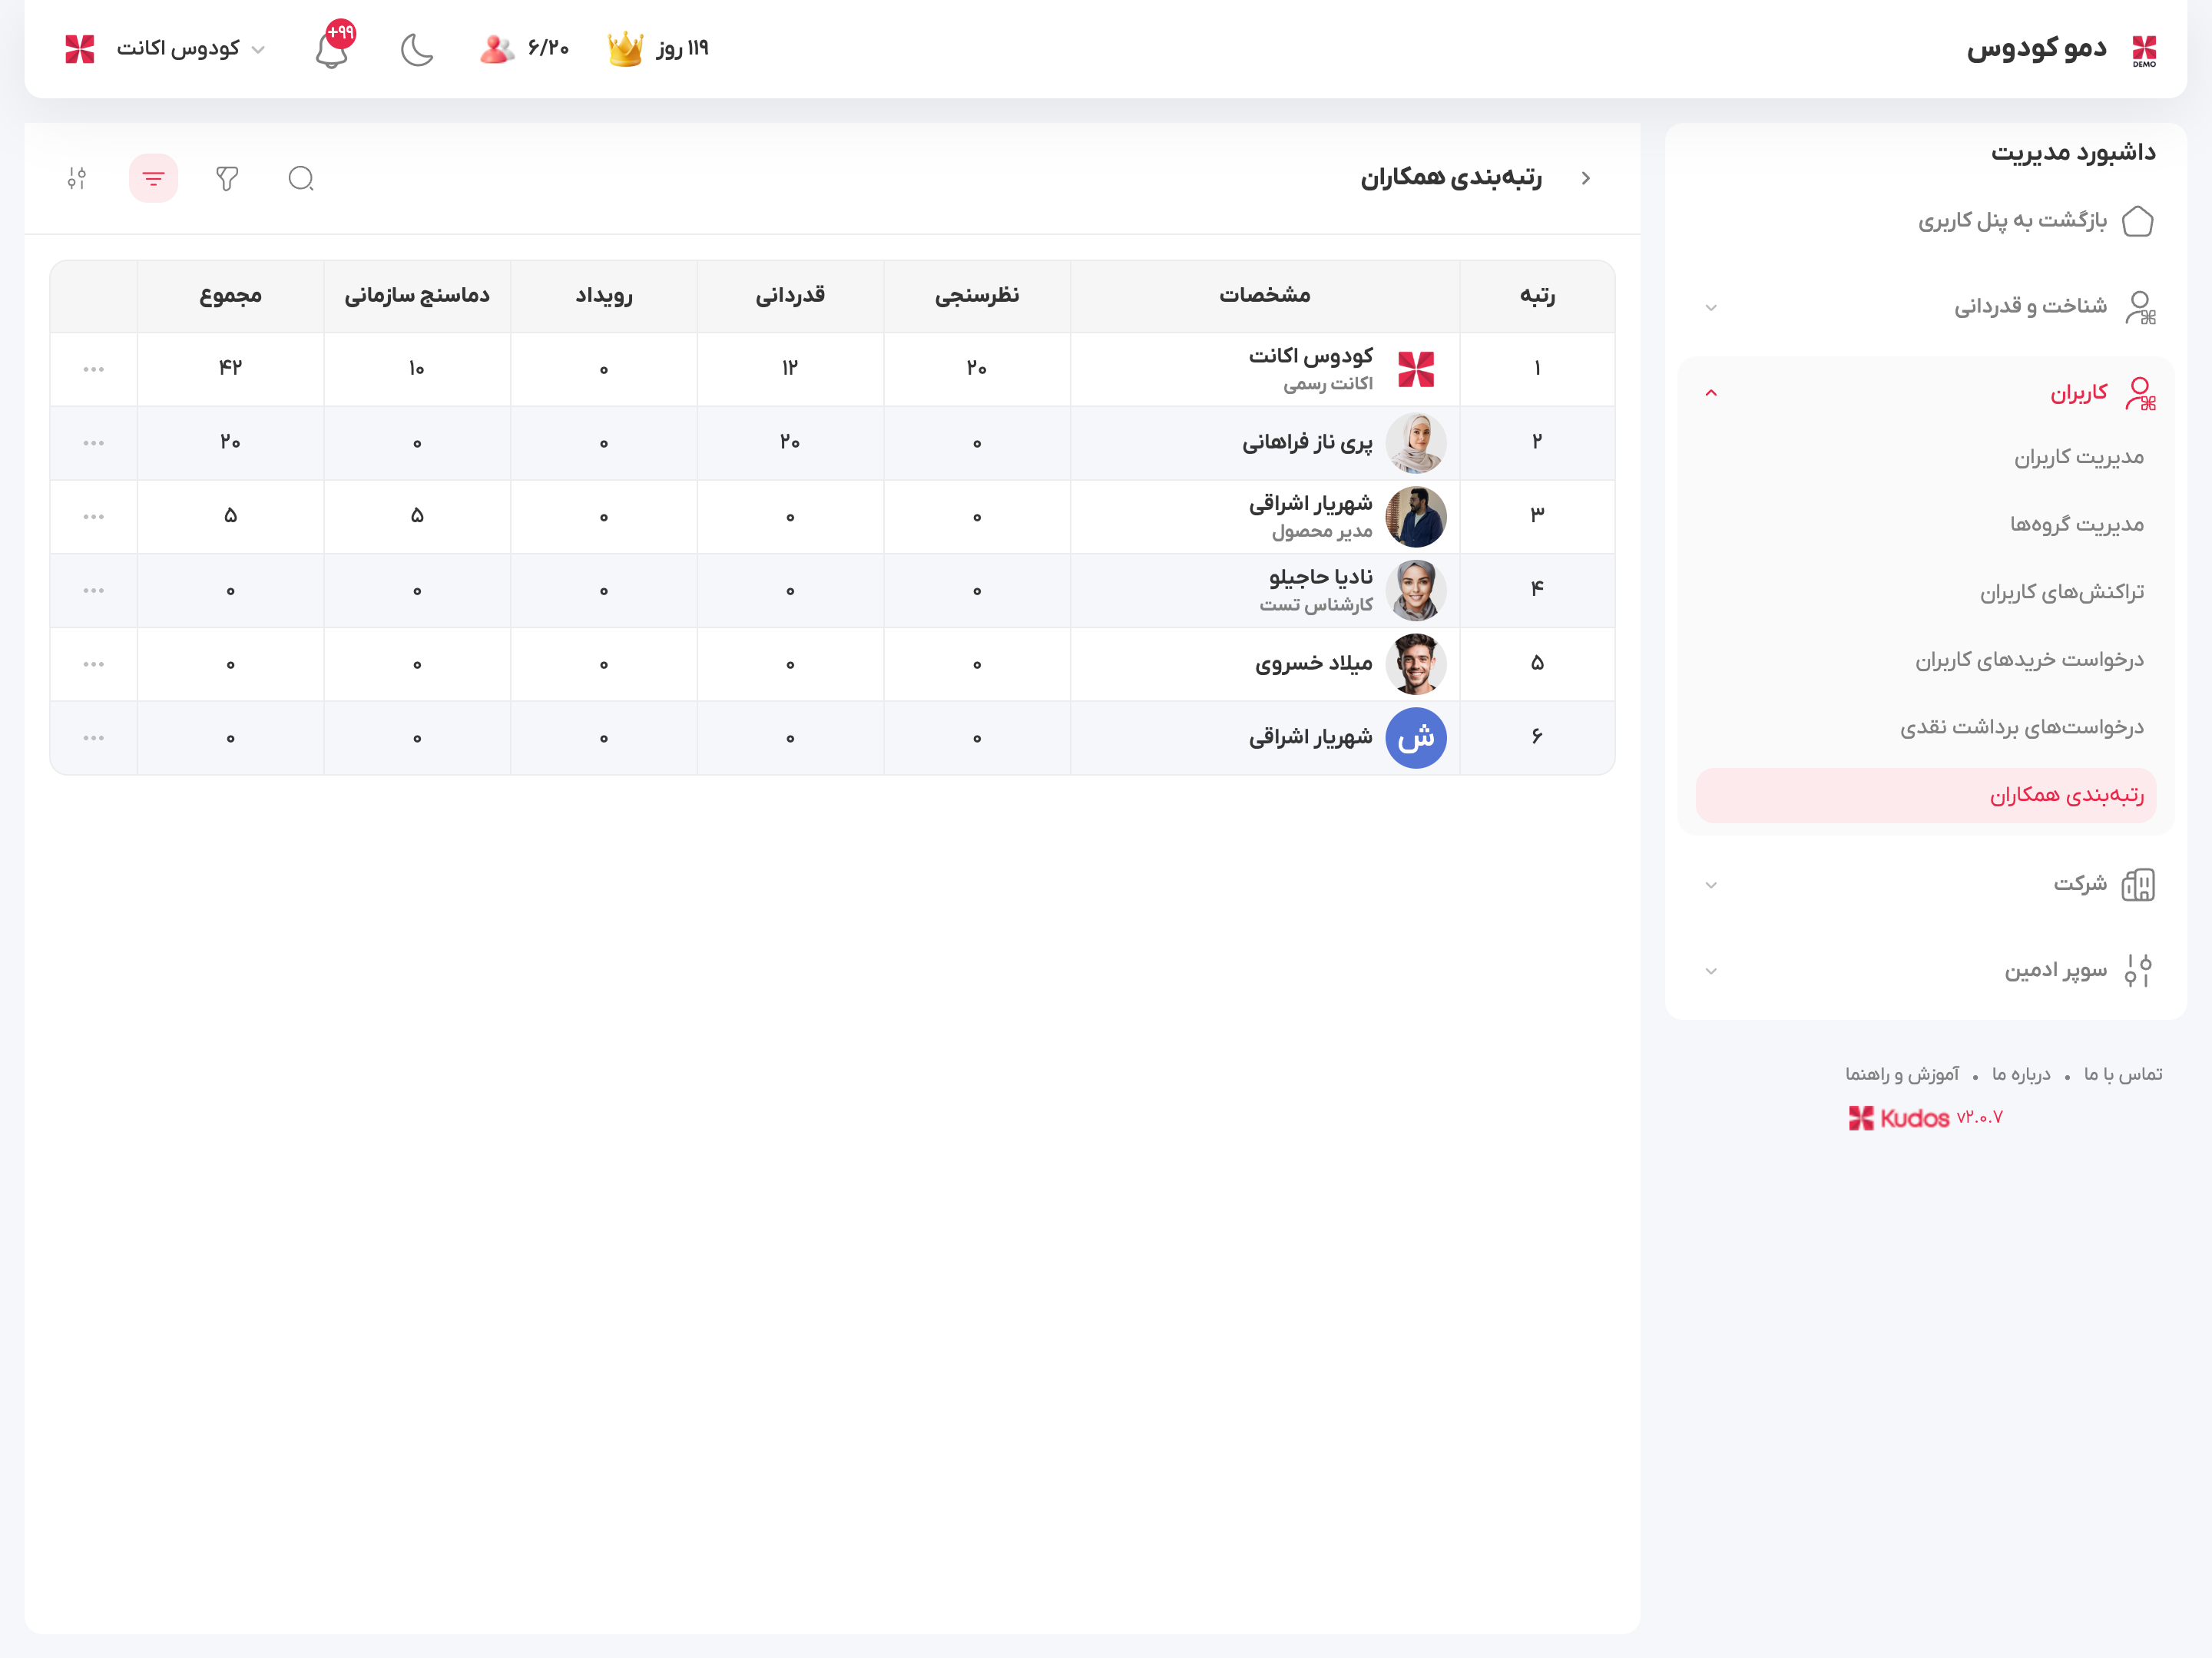This screenshot has width=2212, height=1658.
Task: Open table settings sliders icon
Action: [77, 179]
